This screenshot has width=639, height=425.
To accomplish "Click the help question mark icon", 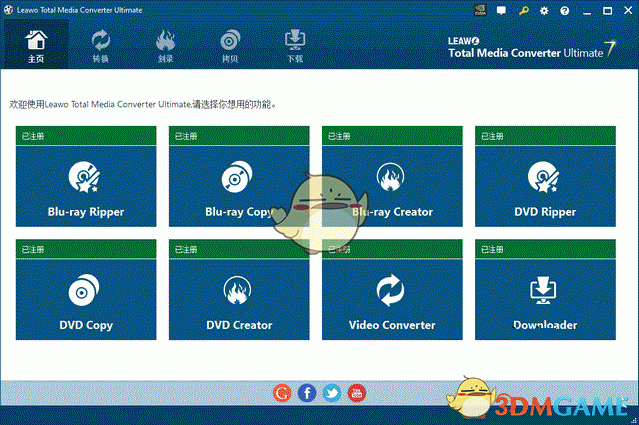I will 564,9.
